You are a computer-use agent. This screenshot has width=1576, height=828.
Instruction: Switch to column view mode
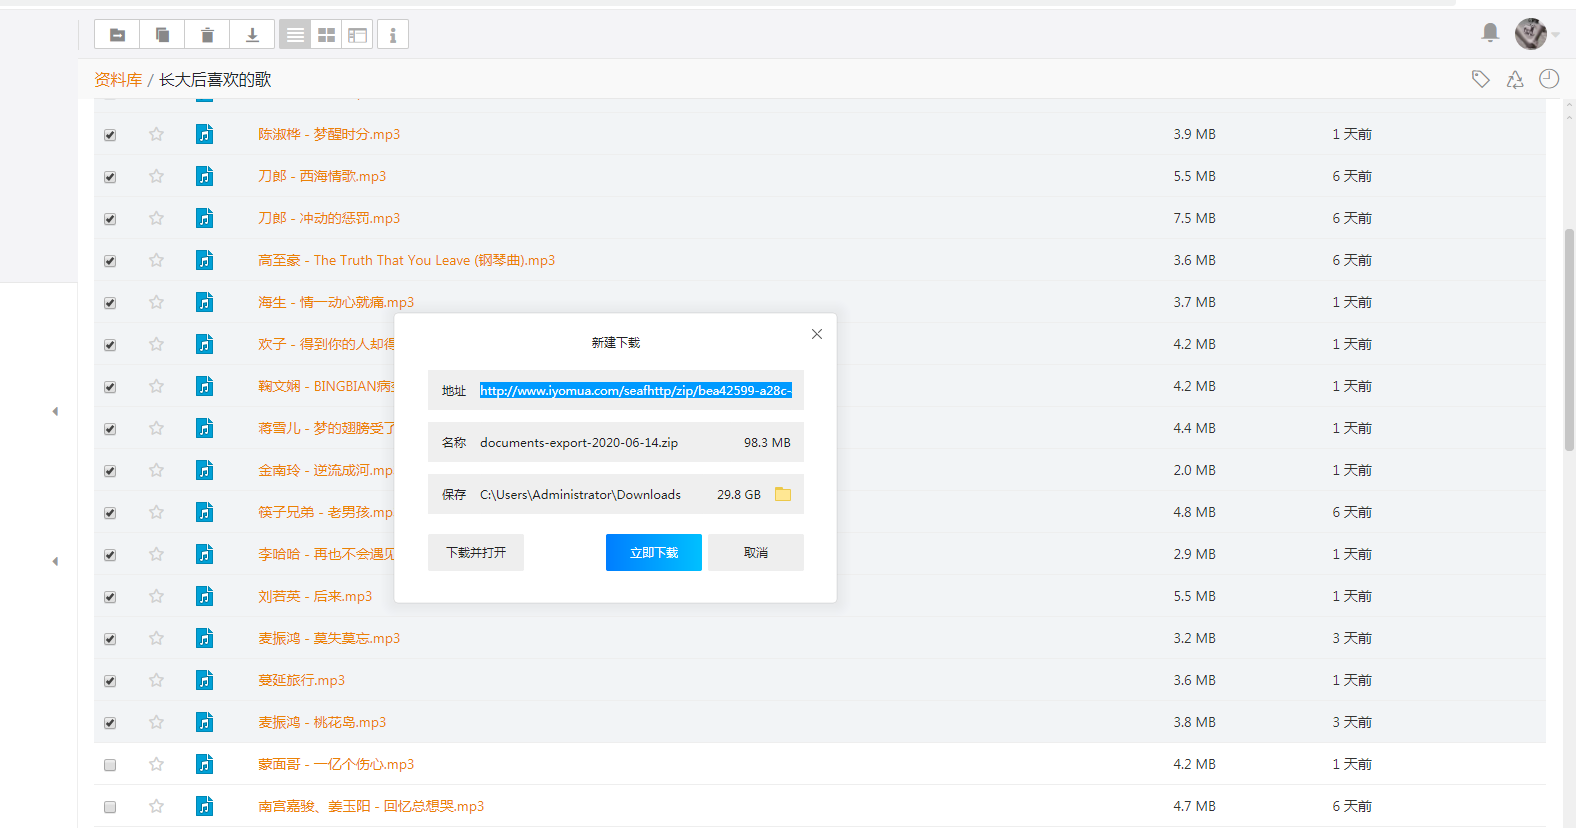coord(357,35)
